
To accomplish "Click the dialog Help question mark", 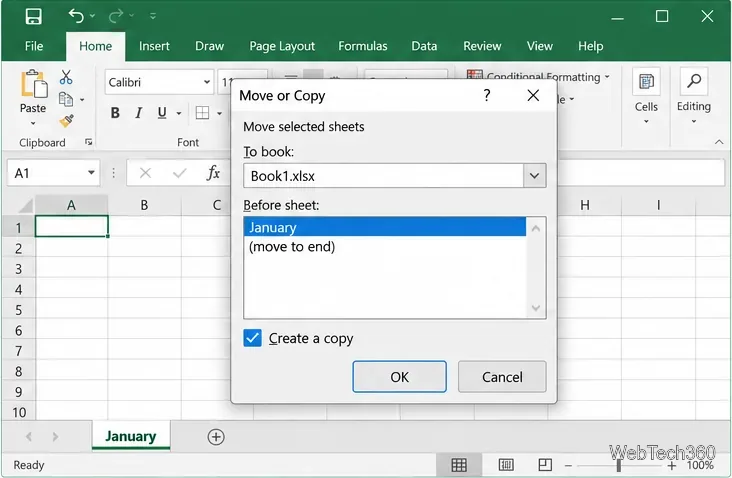I will point(486,95).
